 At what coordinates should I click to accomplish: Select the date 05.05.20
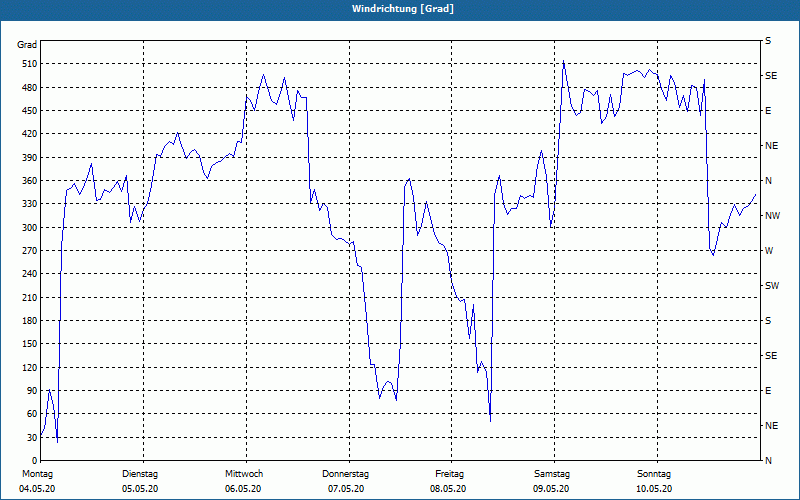[x=140, y=489]
